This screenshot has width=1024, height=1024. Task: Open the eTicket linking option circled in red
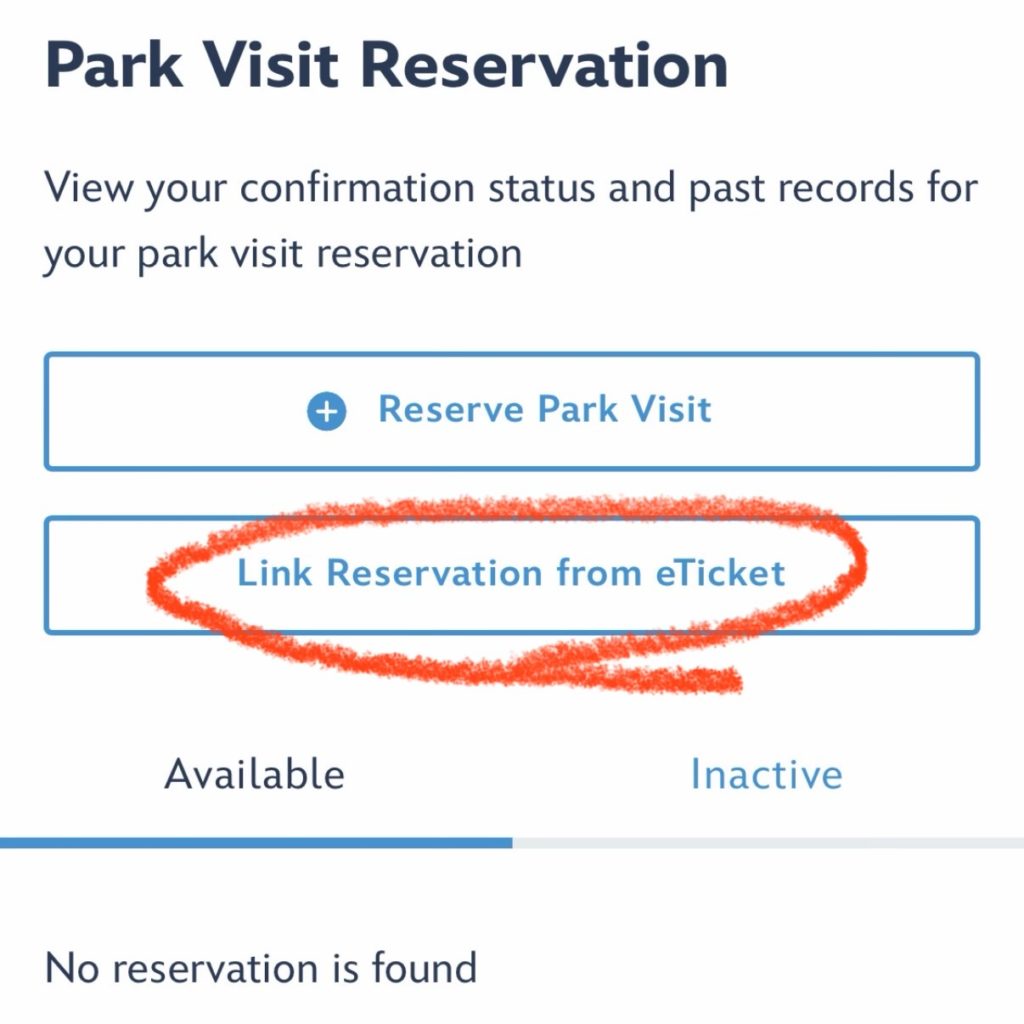pos(512,573)
